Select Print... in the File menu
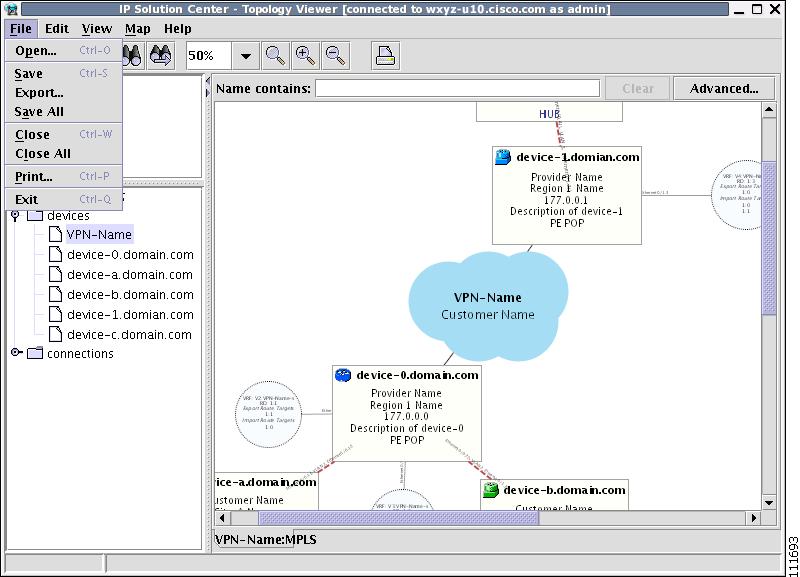 click(63, 177)
